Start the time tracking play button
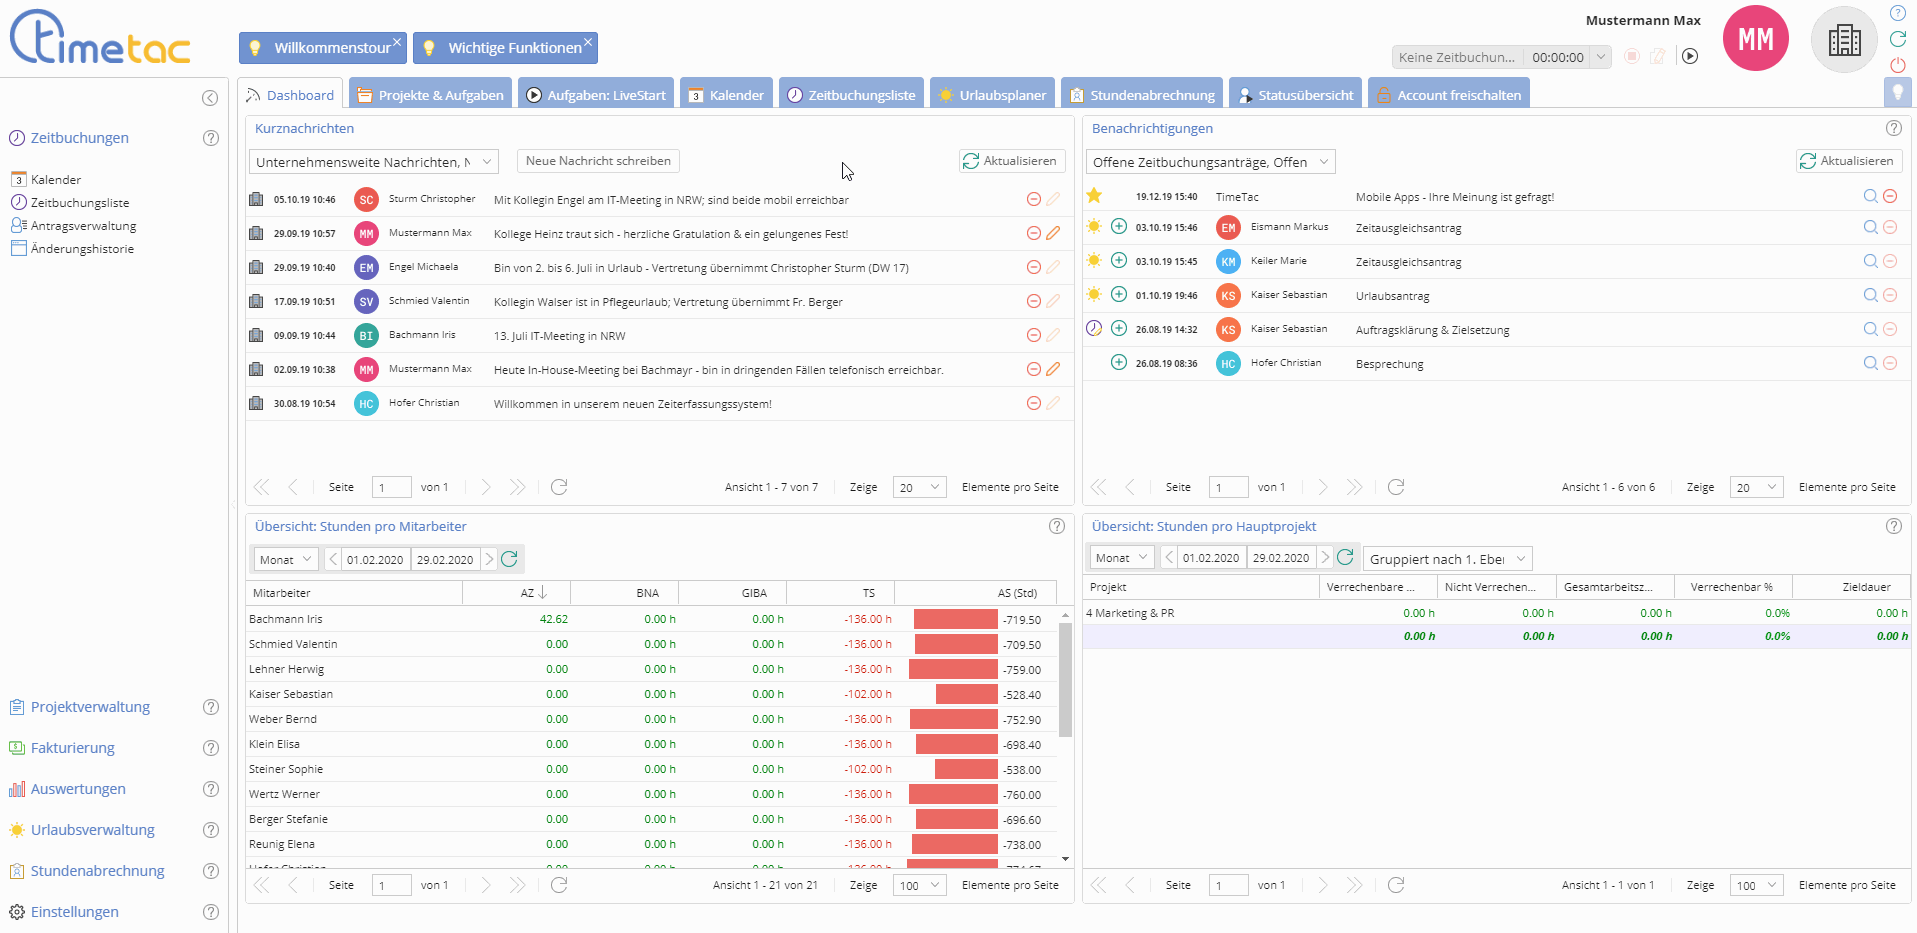Viewport: 1917px width, 933px height. click(x=1690, y=57)
